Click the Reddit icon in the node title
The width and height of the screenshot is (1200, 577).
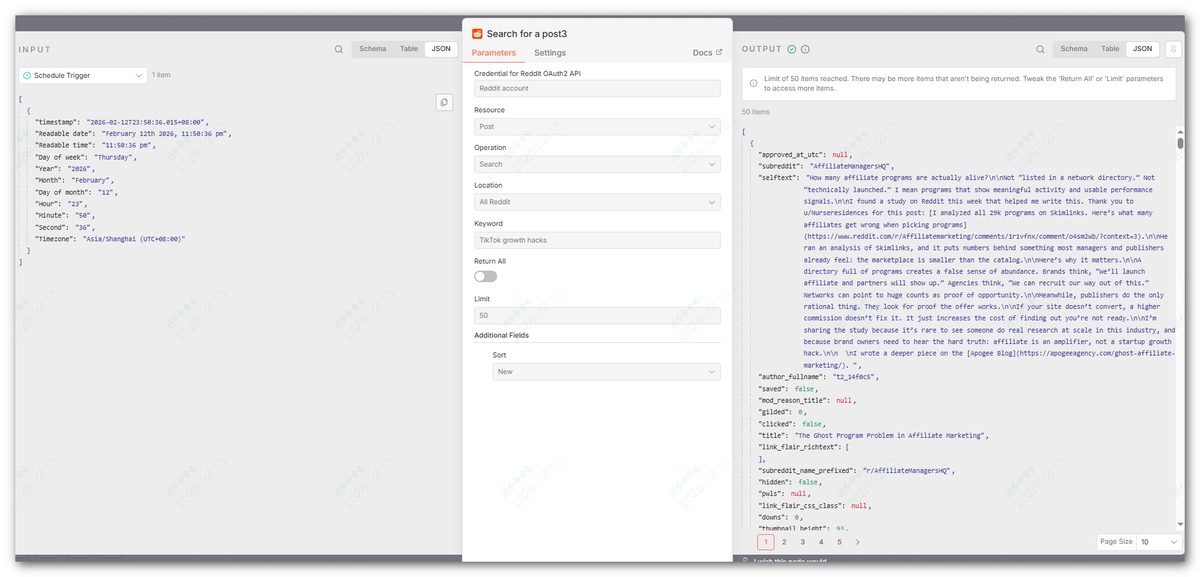click(477, 33)
